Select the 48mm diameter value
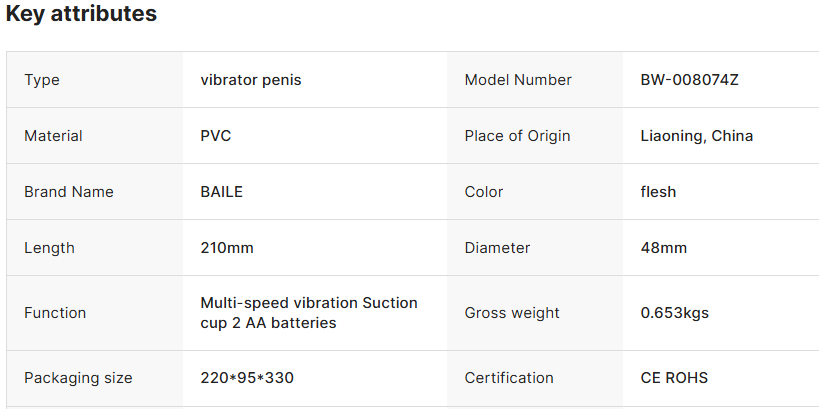The width and height of the screenshot is (819, 409). pos(663,248)
